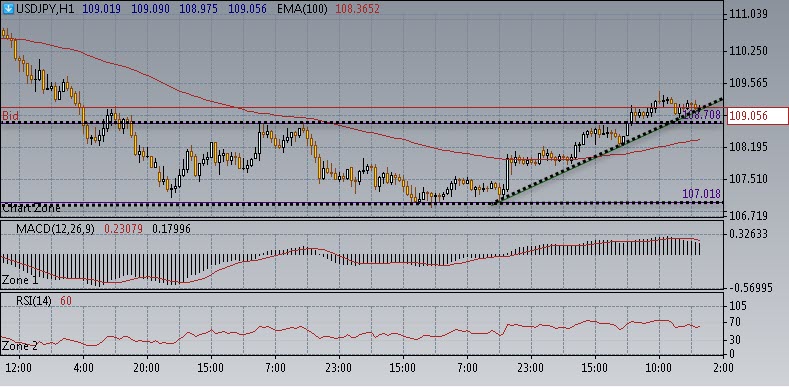
Task: Select the 107.018 support level label
Action: [701, 194]
